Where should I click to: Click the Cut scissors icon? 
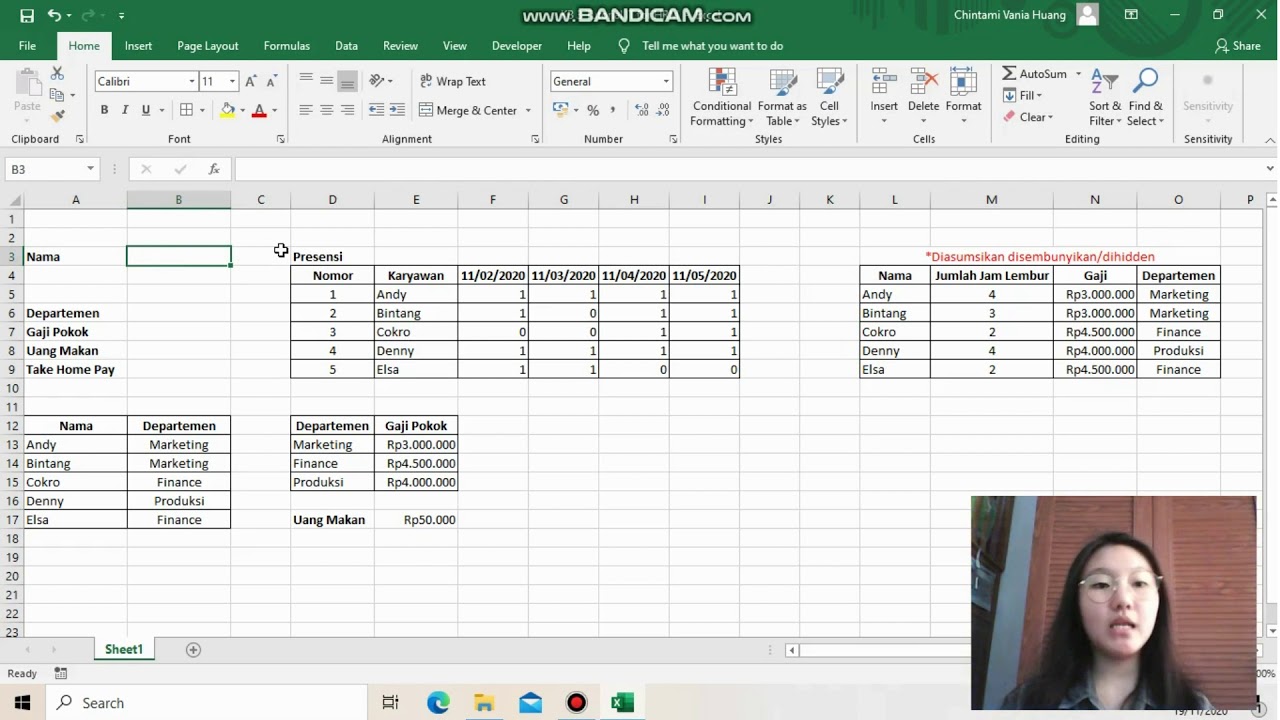57,74
